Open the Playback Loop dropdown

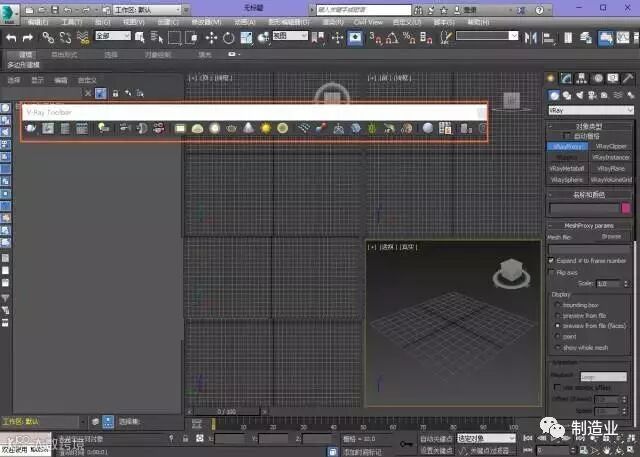click(604, 377)
